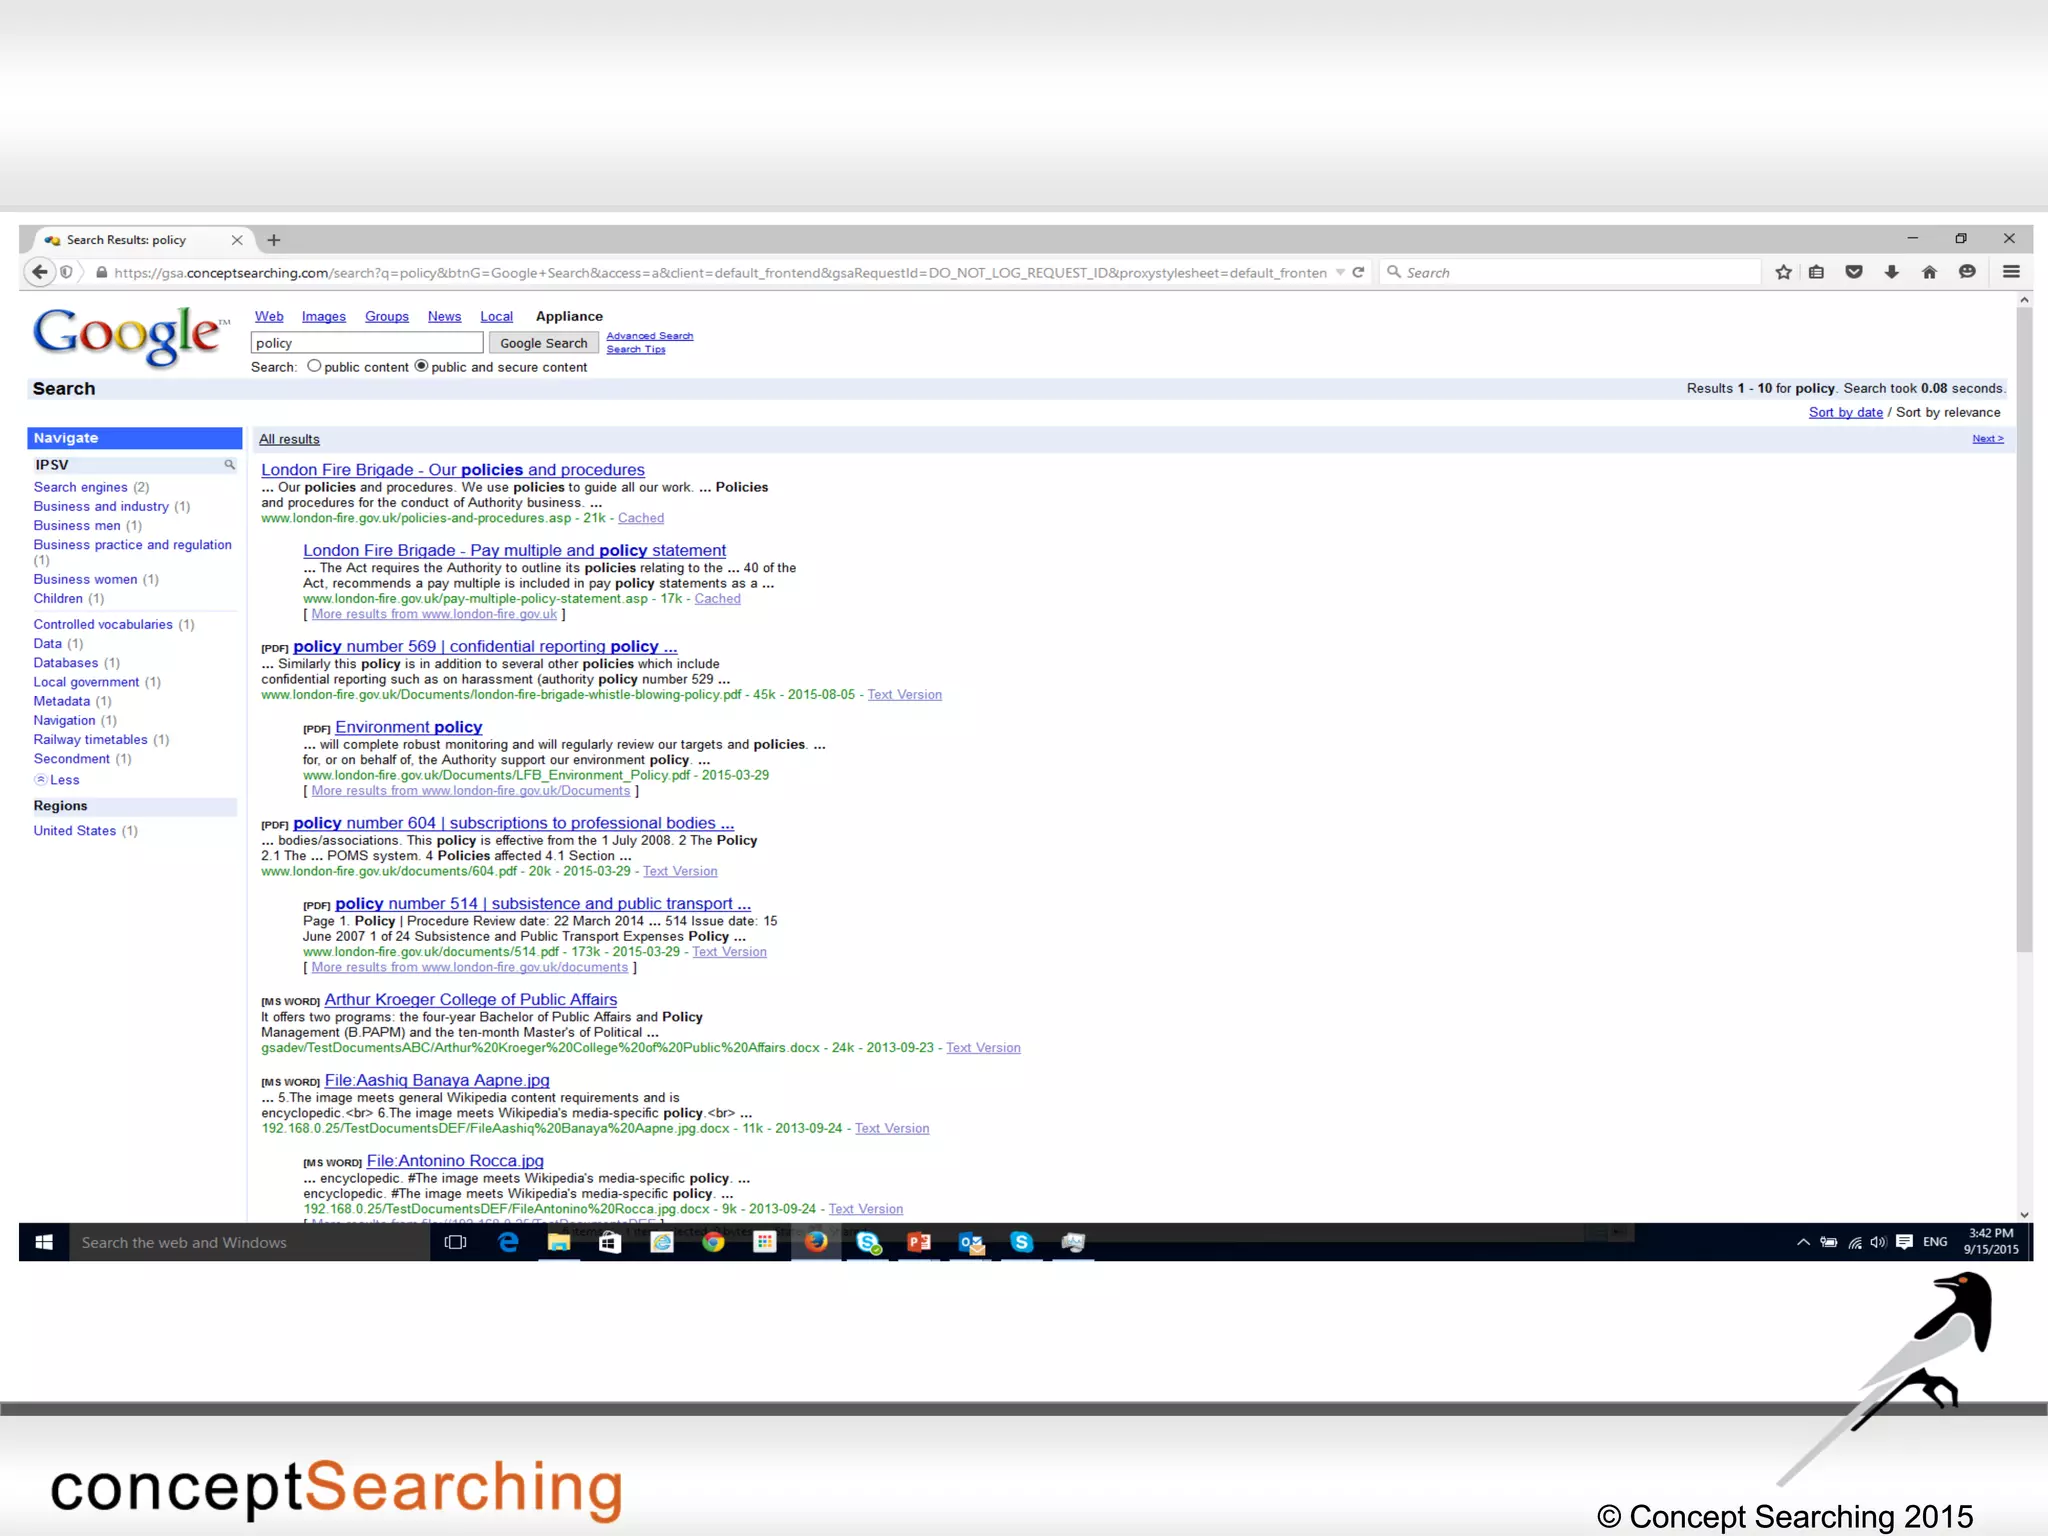Reload the page with the refresh icon
The image size is (2048, 1536).
click(1358, 272)
